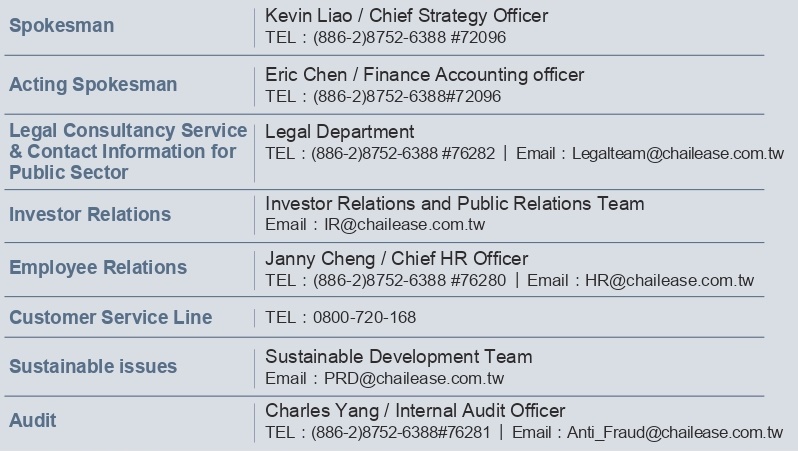Click the Legalteam@chailease.com.tw email address
The image size is (798, 451).
tap(679, 154)
